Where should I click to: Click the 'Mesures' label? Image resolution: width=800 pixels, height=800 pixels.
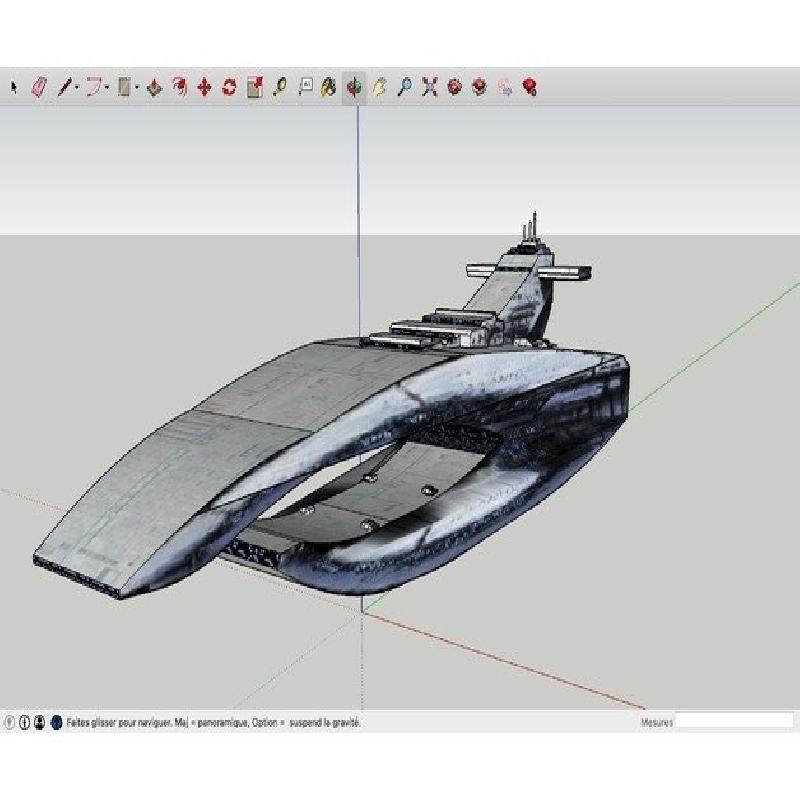tap(657, 722)
